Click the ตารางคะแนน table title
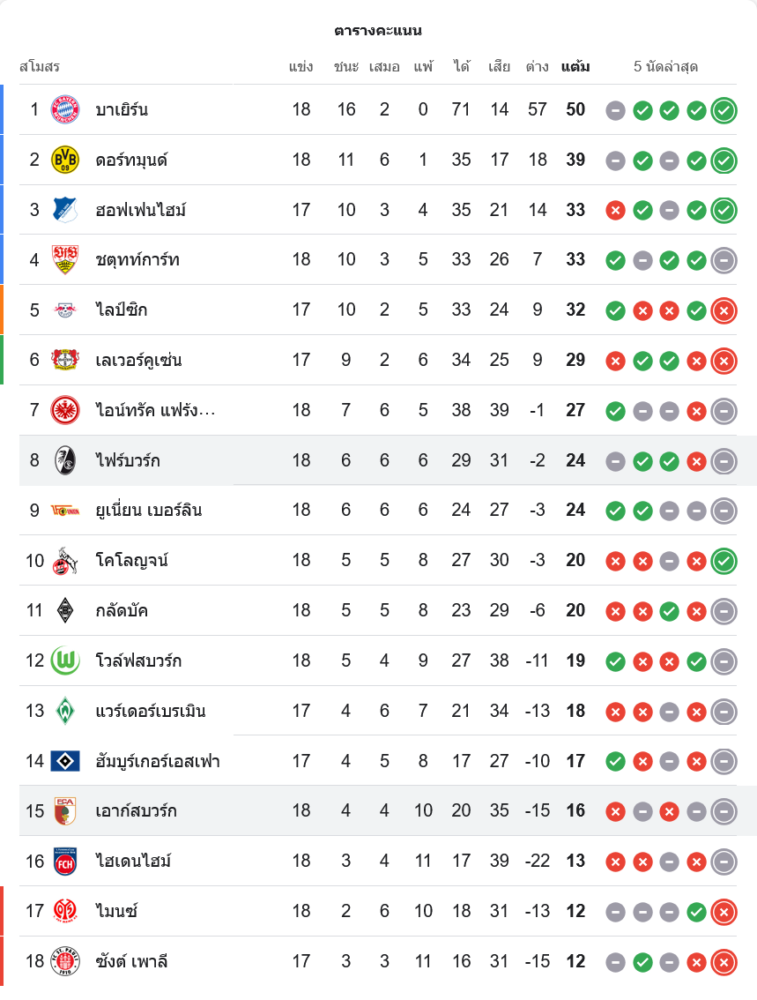This screenshot has width=757, height=1000. [x=378, y=31]
